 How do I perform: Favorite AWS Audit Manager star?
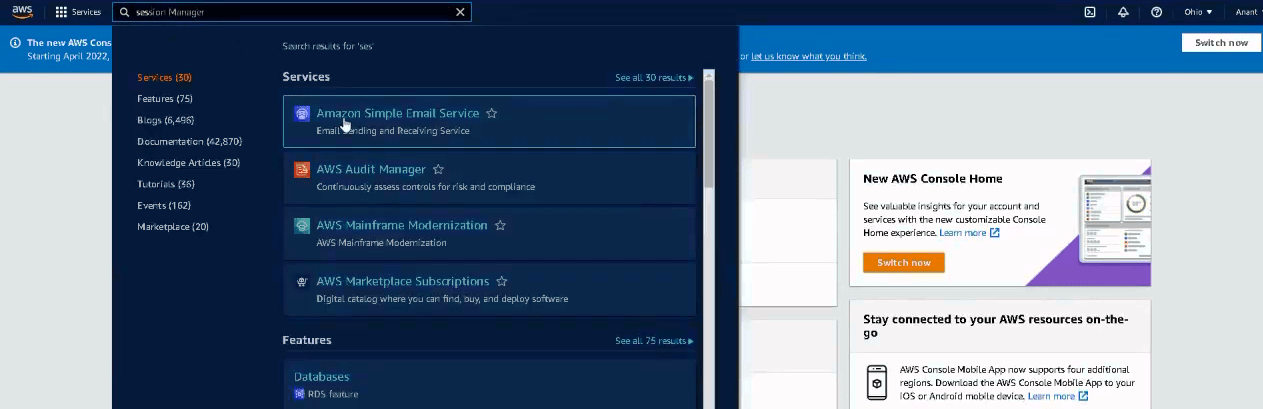click(x=438, y=170)
